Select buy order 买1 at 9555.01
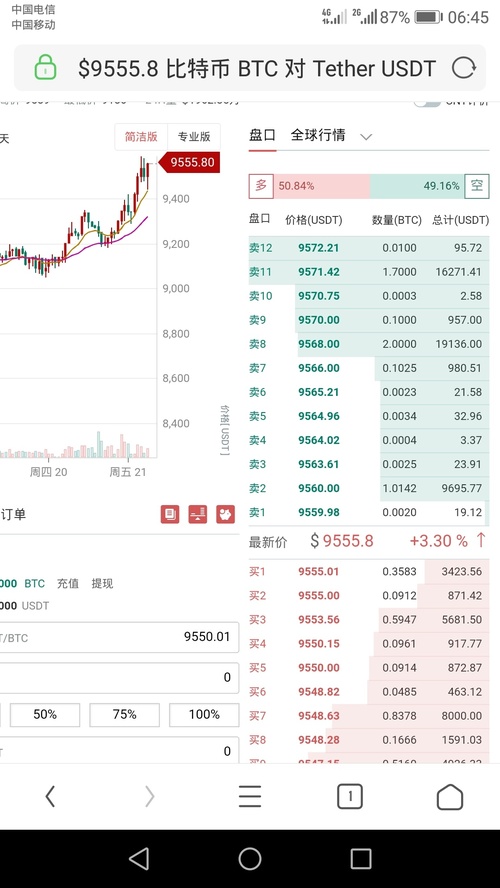 coord(369,571)
